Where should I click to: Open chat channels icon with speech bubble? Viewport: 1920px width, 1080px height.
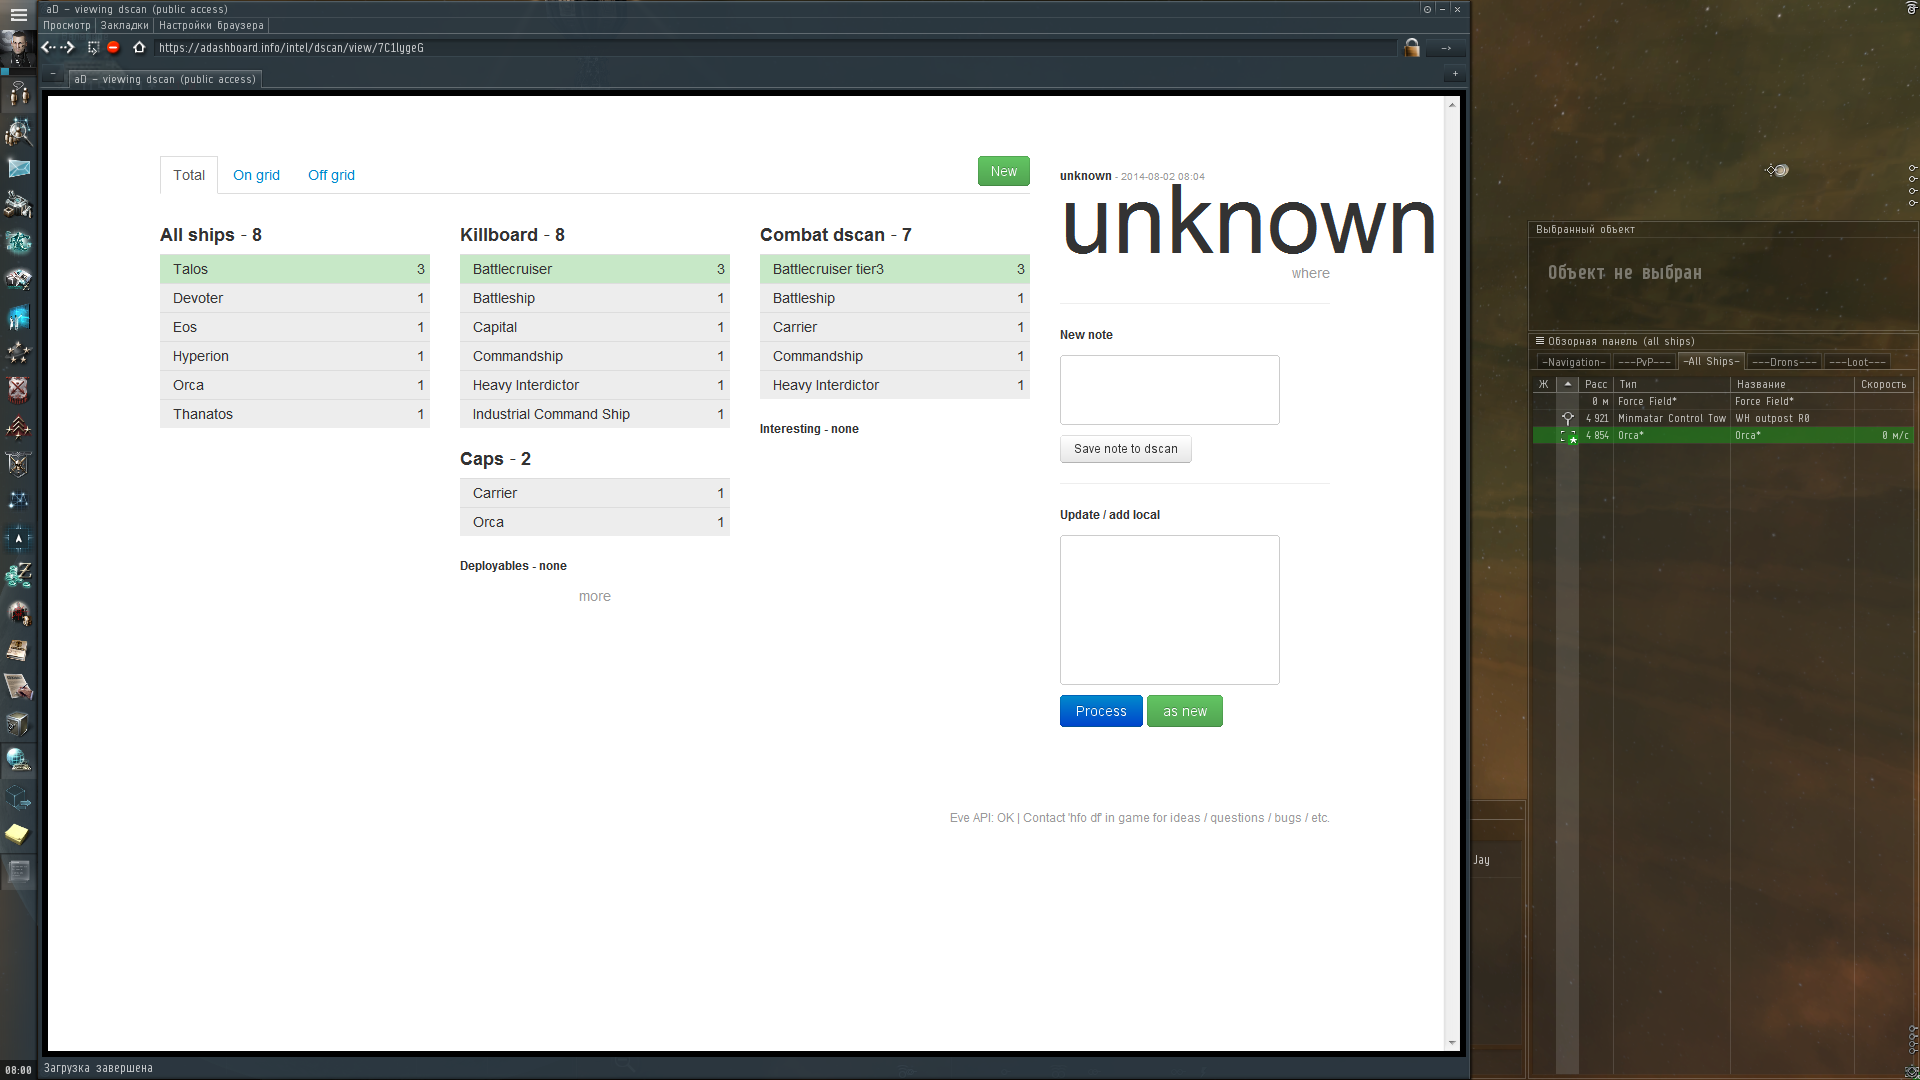pyautogui.click(x=18, y=95)
